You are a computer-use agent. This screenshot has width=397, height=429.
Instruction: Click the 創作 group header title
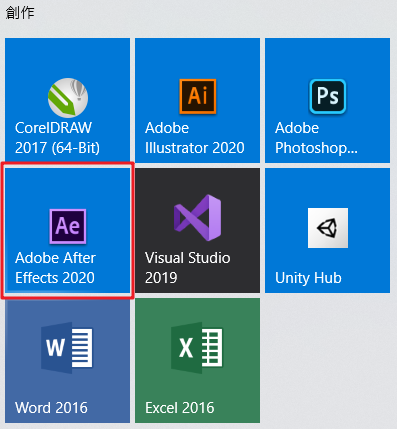click(20, 13)
